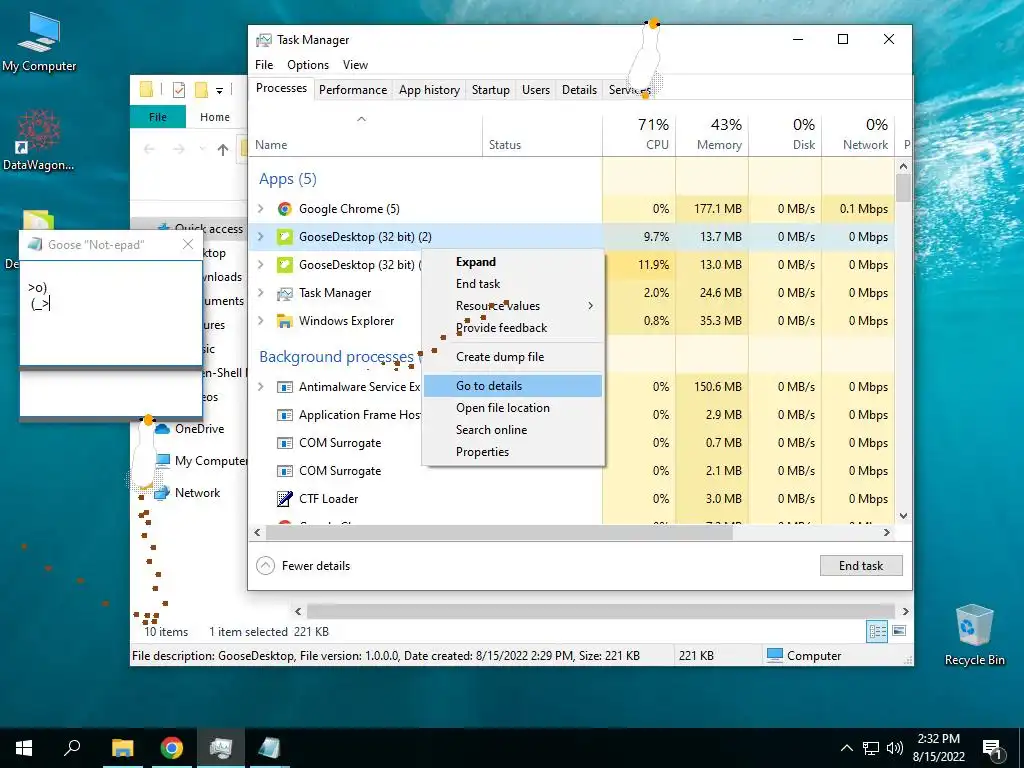Show hidden system tray icons
The width and height of the screenshot is (1024, 768).
pos(846,748)
